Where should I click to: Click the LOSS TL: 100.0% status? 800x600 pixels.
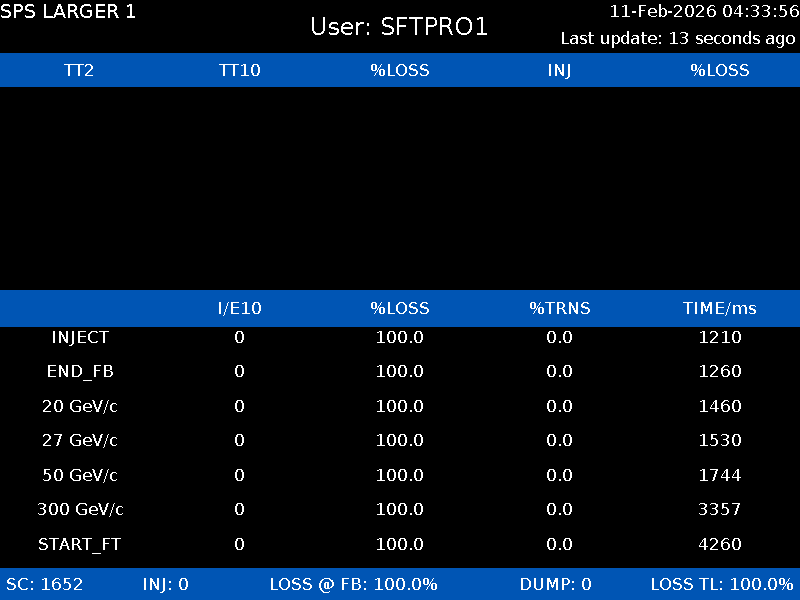pyautogui.click(x=721, y=584)
